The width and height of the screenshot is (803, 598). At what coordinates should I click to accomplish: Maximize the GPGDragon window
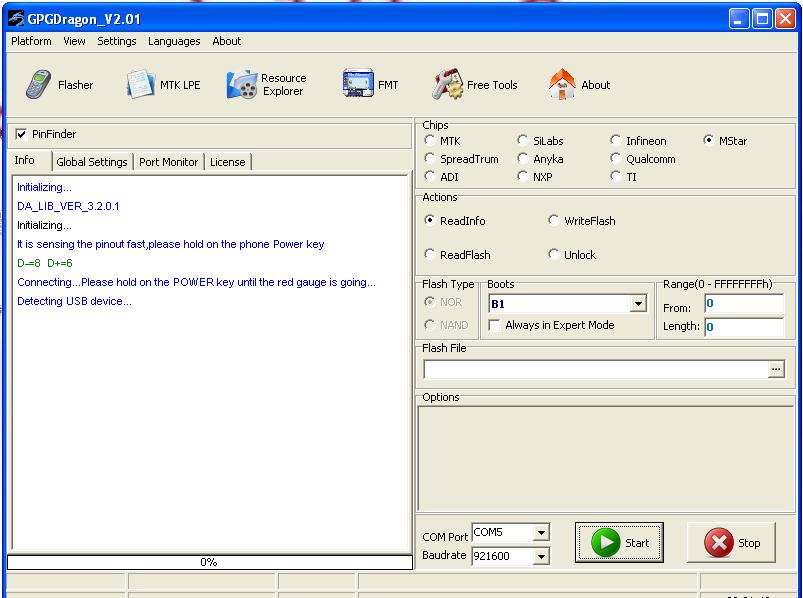(x=762, y=19)
